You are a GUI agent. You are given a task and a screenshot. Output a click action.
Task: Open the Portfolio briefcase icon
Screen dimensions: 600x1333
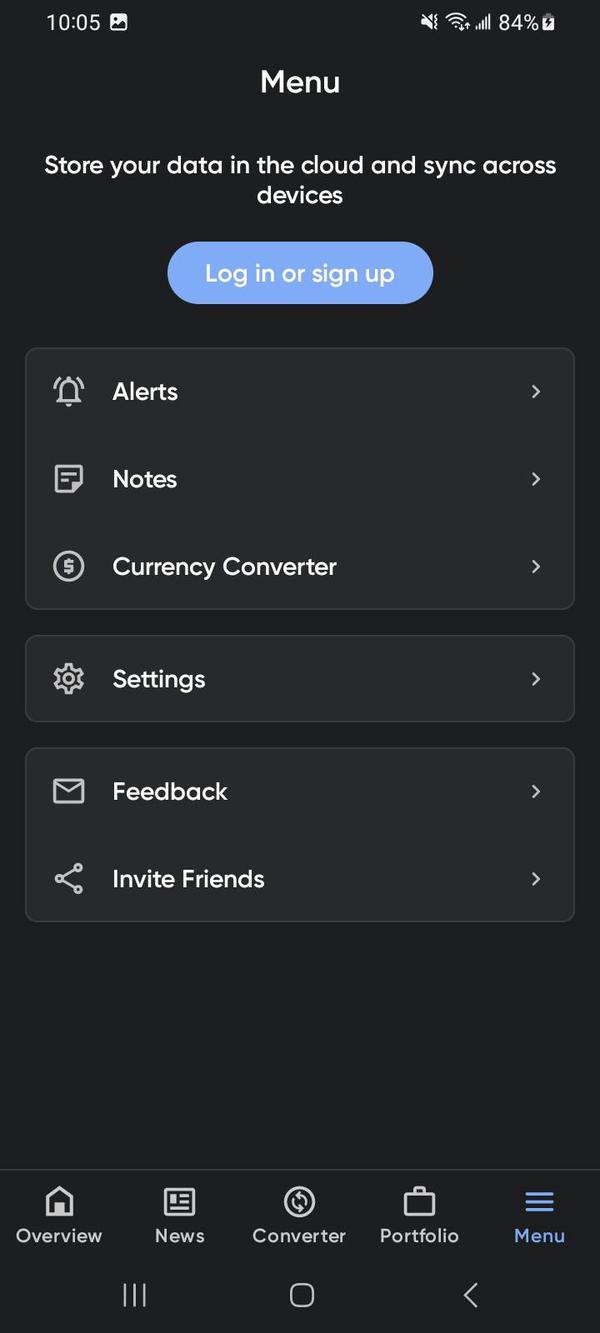419,1201
